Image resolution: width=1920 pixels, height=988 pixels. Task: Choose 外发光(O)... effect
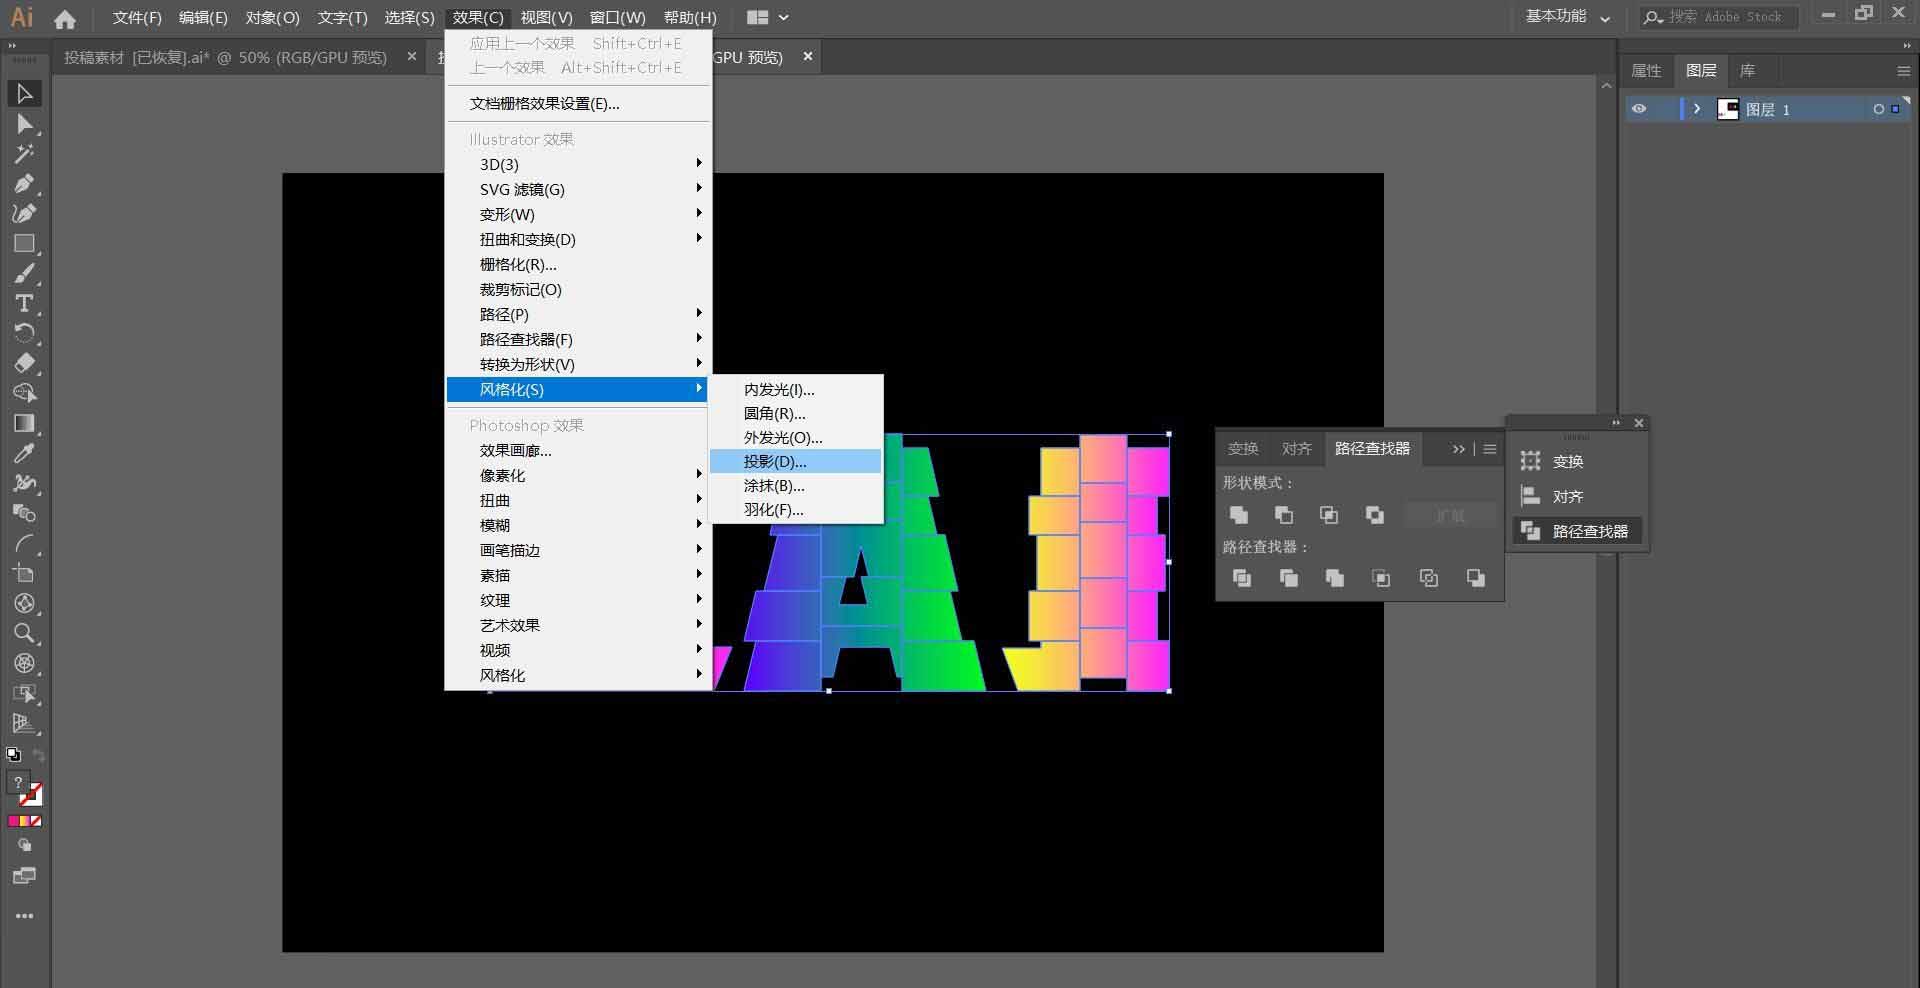(x=796, y=437)
